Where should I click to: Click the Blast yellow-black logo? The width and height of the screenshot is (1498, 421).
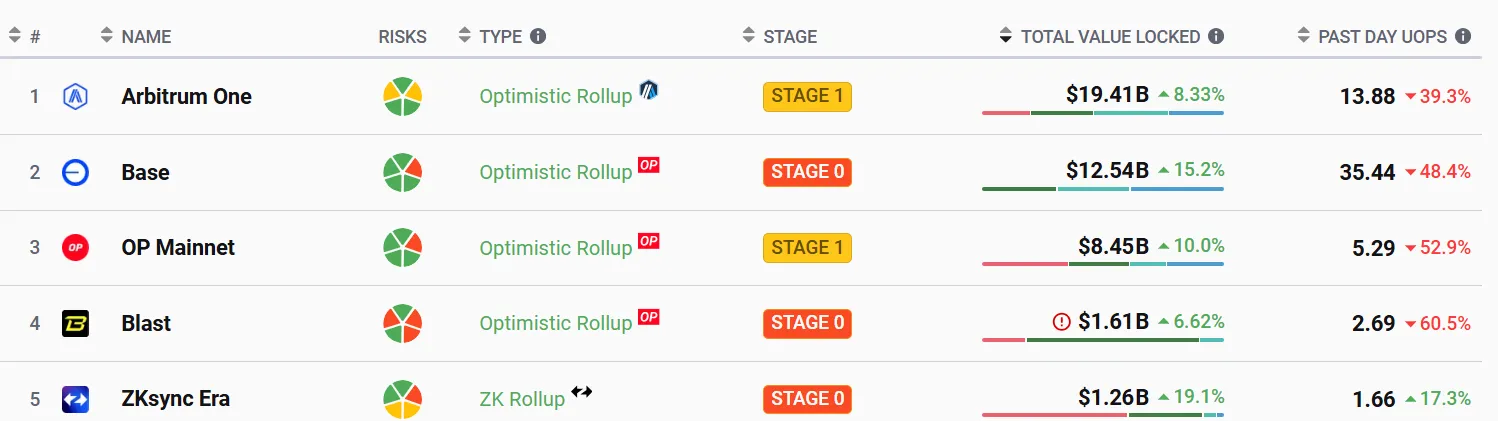coord(76,323)
